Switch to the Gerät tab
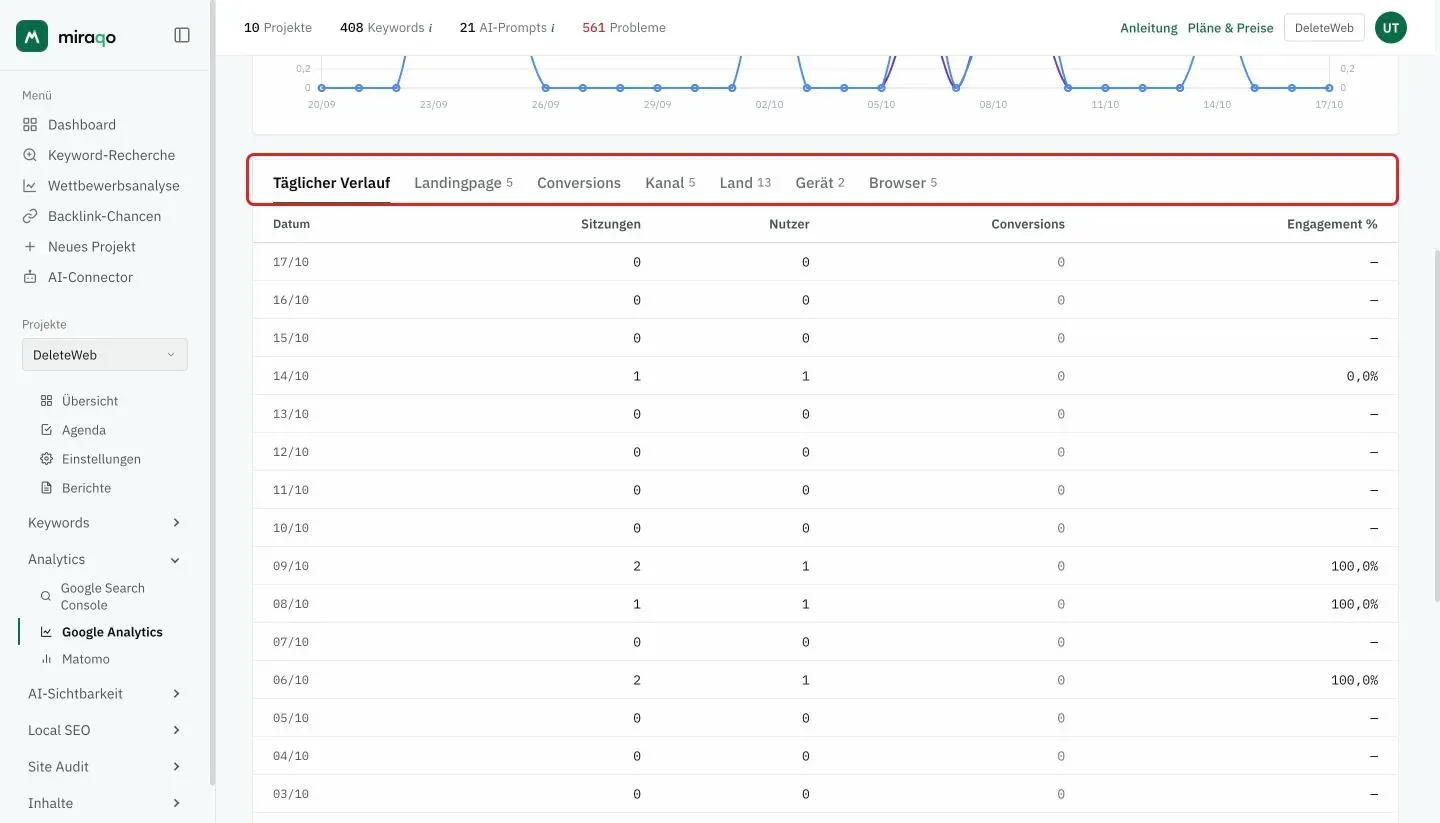The height and width of the screenshot is (823, 1440). tap(820, 183)
